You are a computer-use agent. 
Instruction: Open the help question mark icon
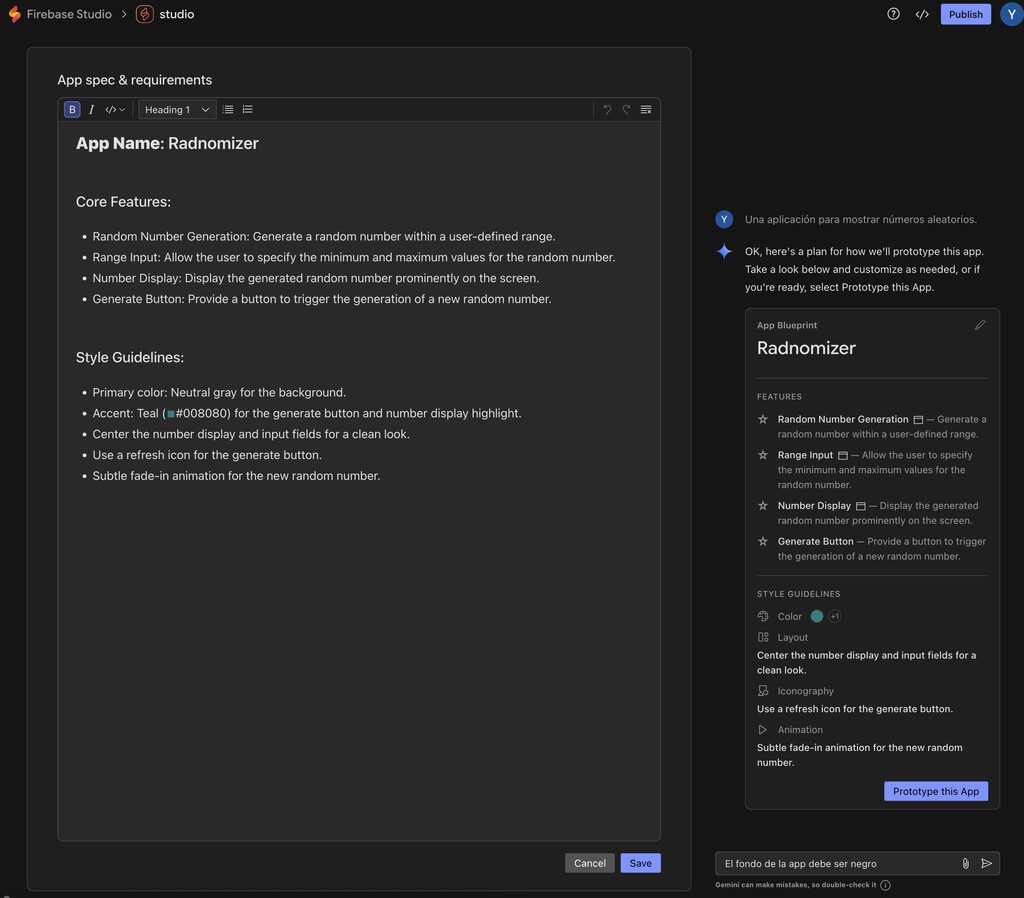893,13
